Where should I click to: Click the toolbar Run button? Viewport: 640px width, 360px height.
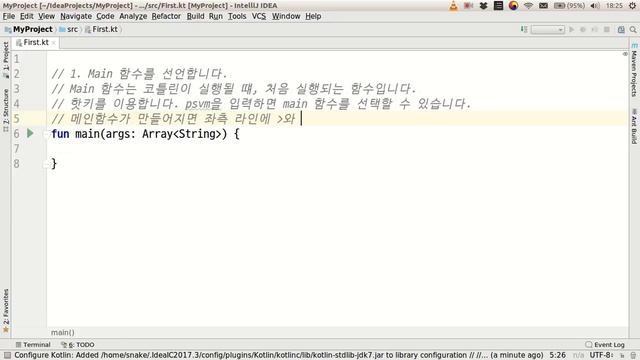[572, 29]
